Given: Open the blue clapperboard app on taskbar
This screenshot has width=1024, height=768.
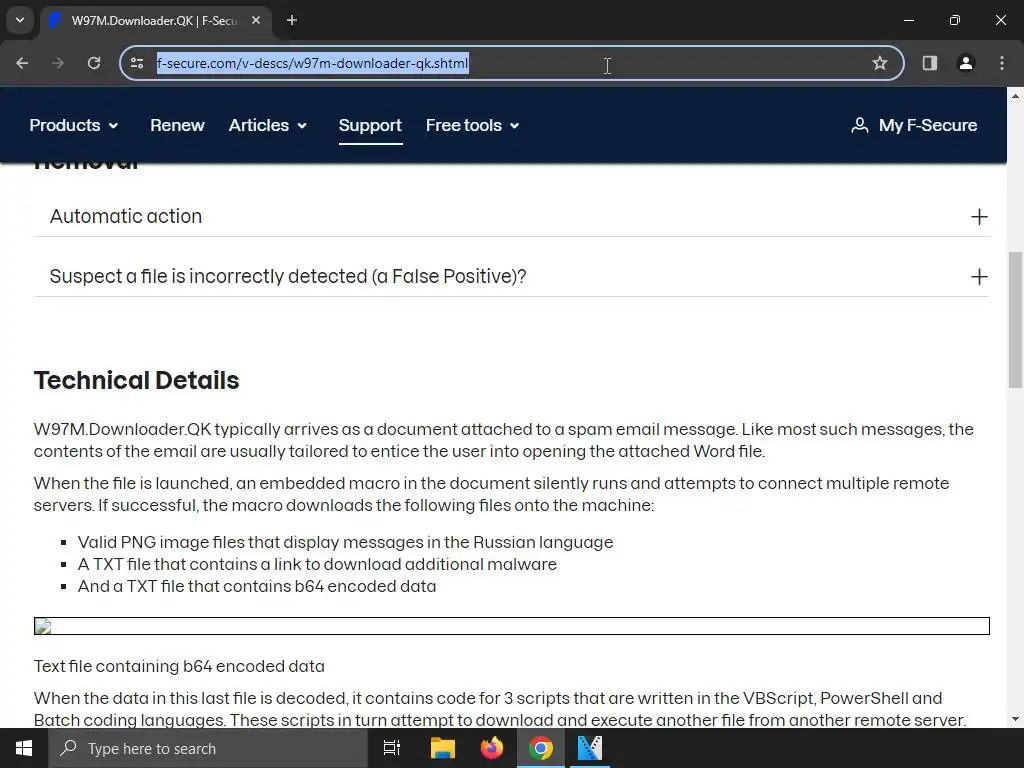Looking at the screenshot, I should pos(590,748).
